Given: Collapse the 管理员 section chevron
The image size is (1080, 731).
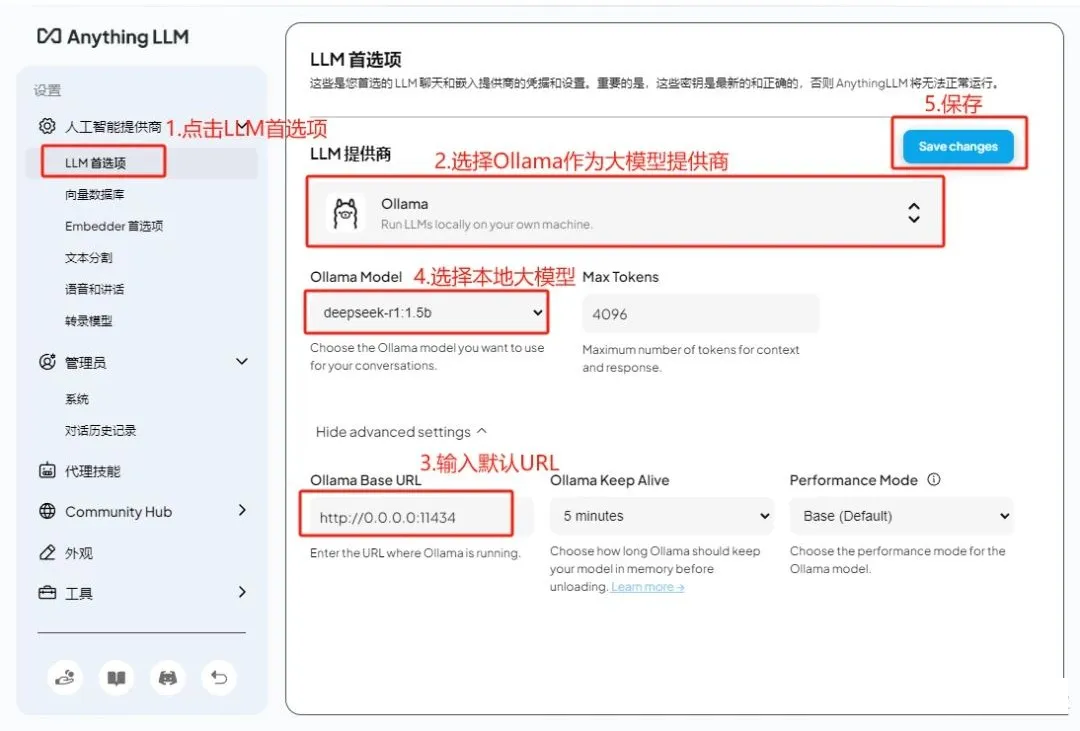Looking at the screenshot, I should (242, 361).
